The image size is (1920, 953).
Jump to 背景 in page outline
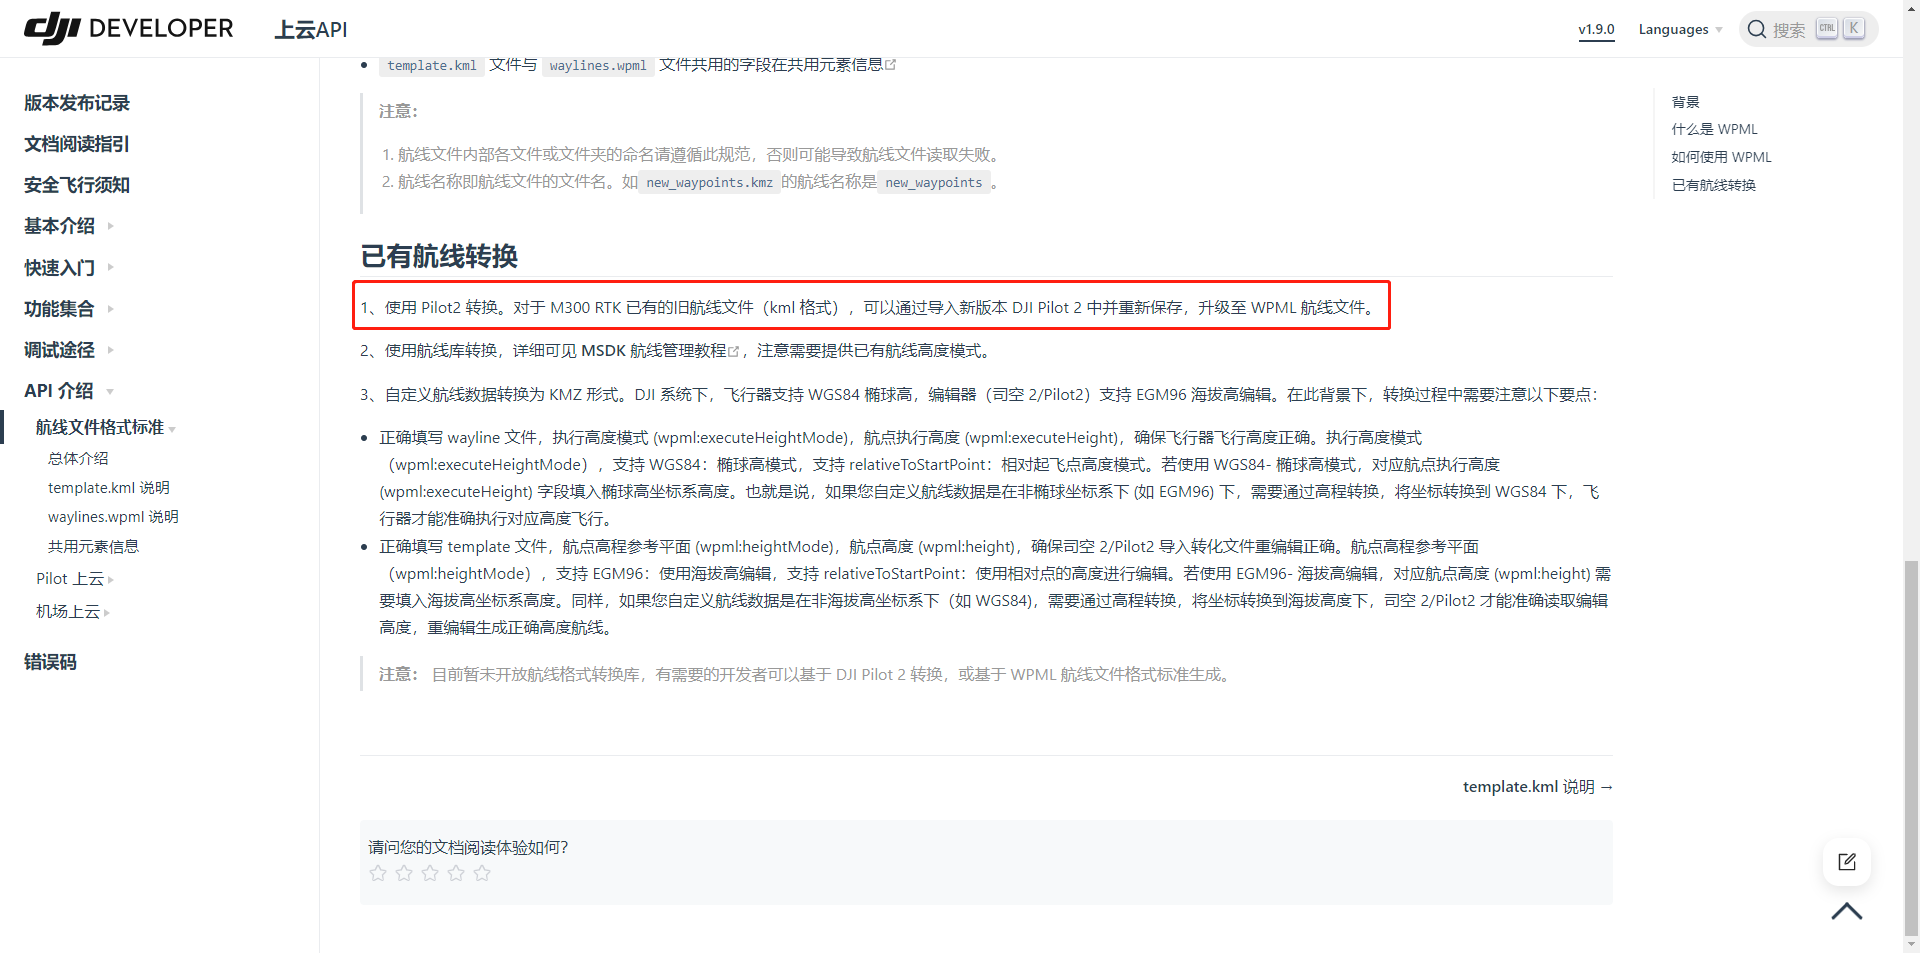coord(1685,102)
